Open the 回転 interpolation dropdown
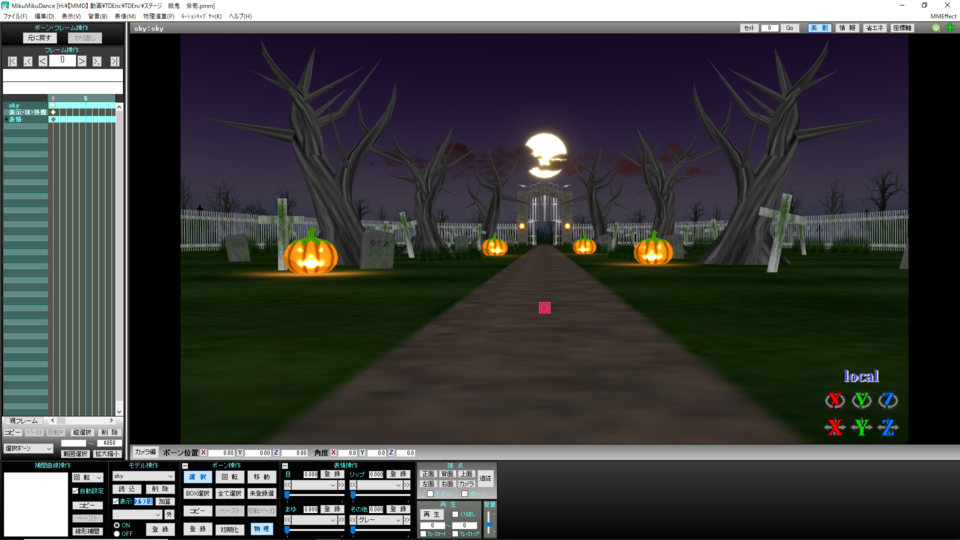The height and width of the screenshot is (540, 960). (x=88, y=478)
